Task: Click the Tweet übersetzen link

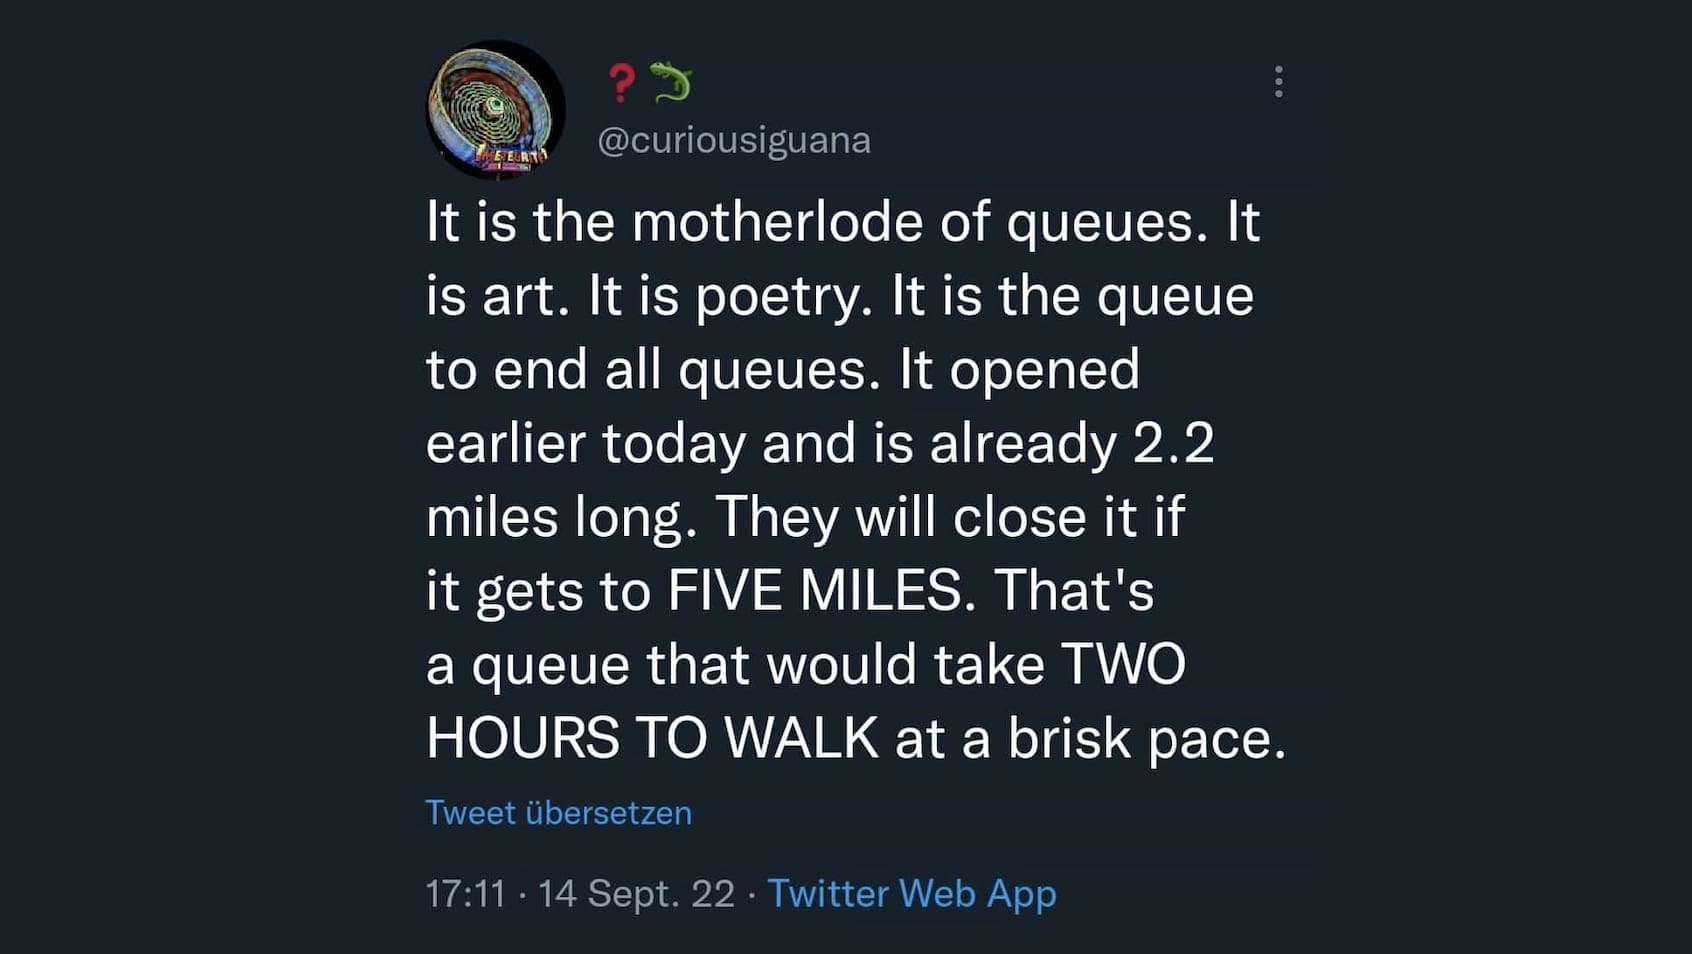Action: click(x=558, y=812)
